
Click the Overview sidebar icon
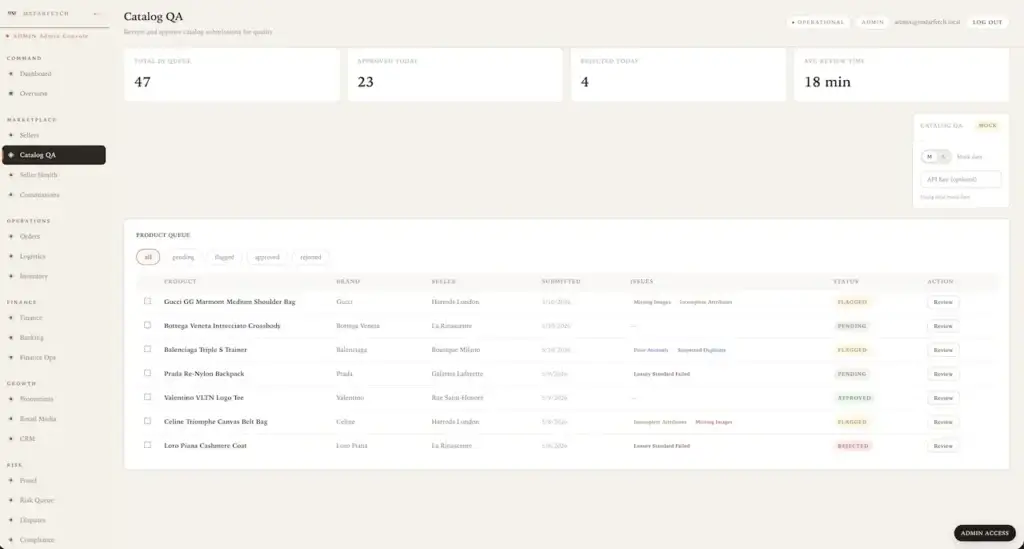11,93
